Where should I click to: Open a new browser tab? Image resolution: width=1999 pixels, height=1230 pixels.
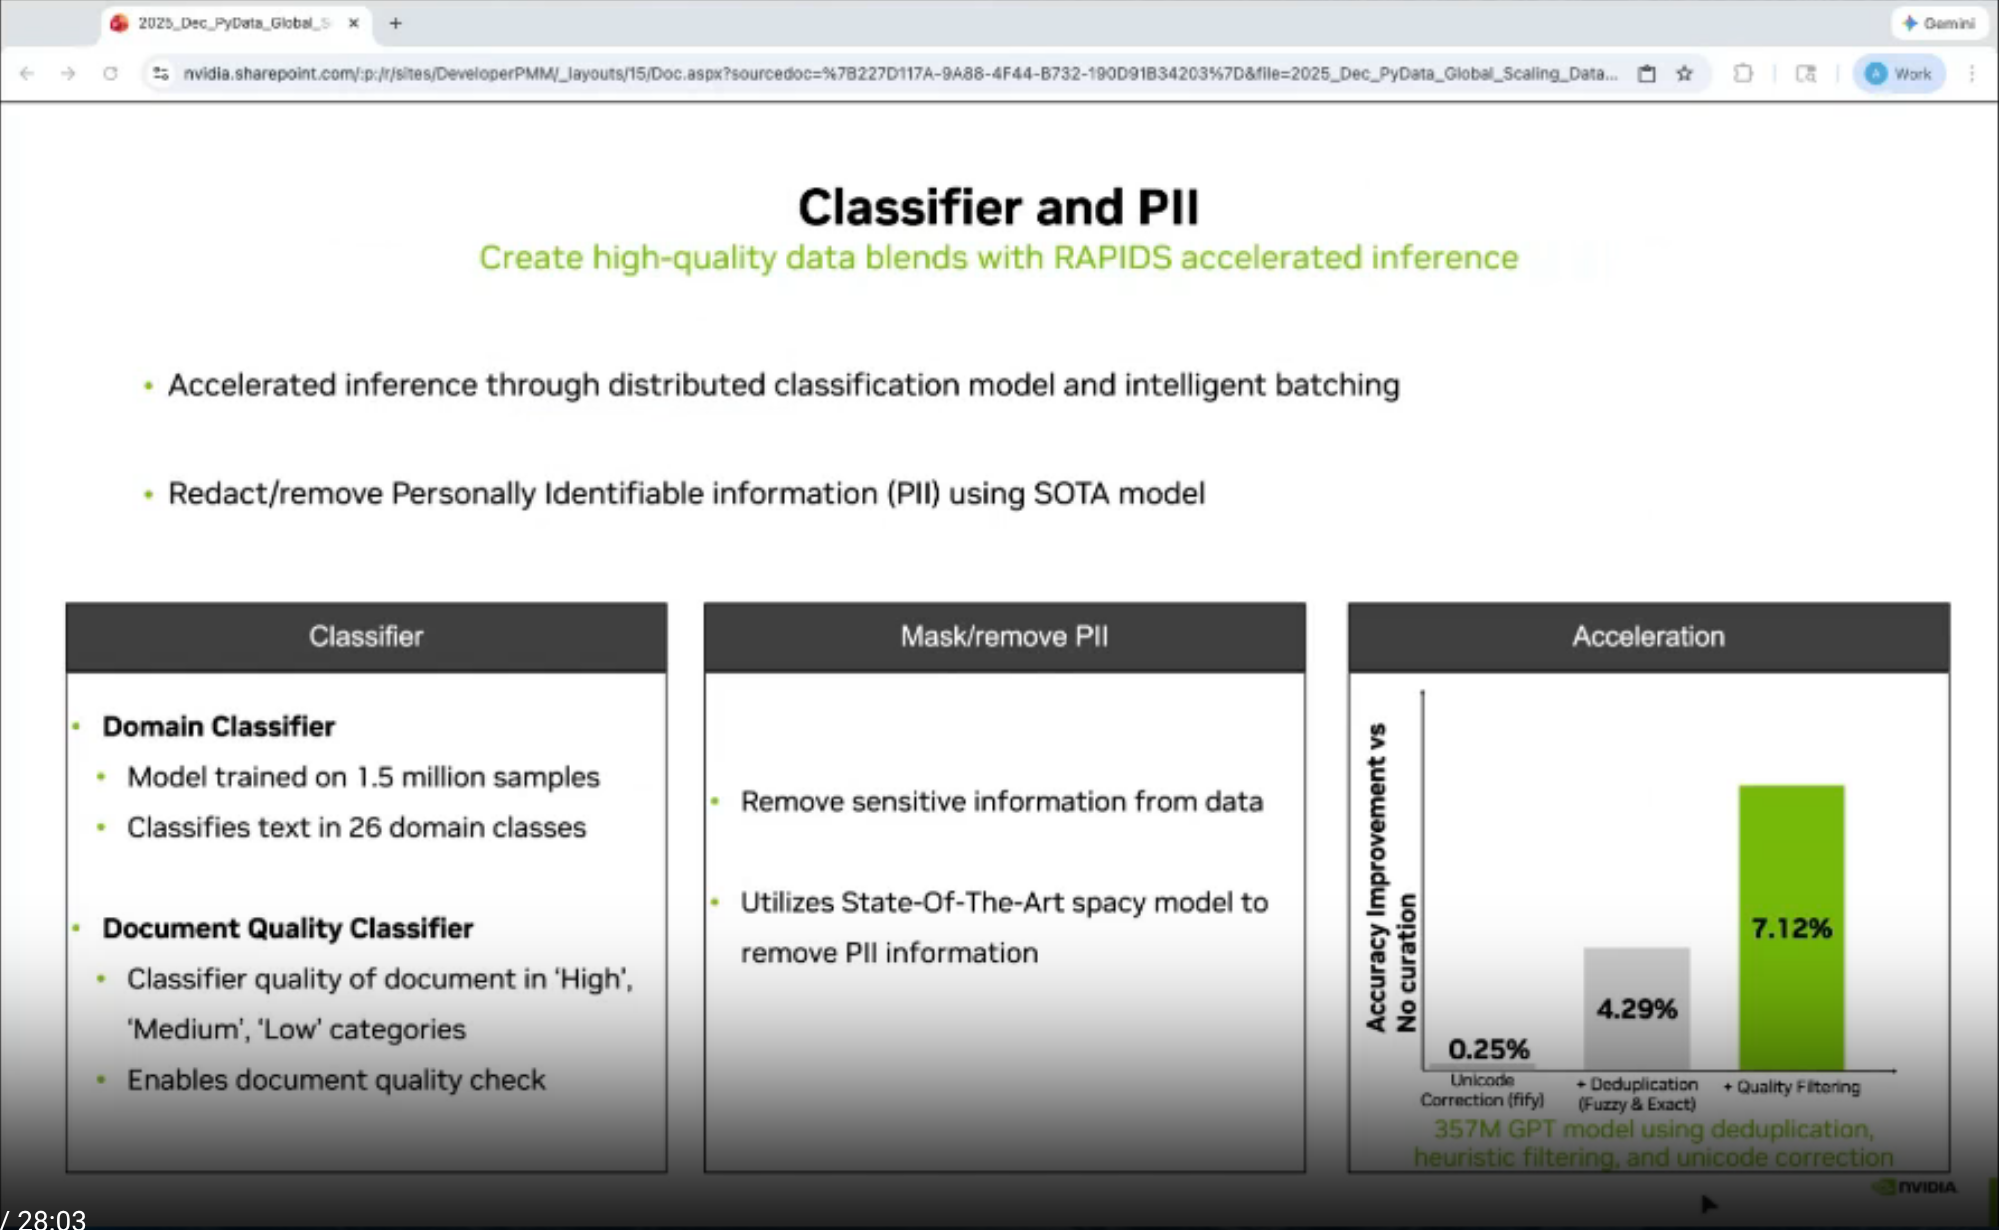pyautogui.click(x=395, y=22)
